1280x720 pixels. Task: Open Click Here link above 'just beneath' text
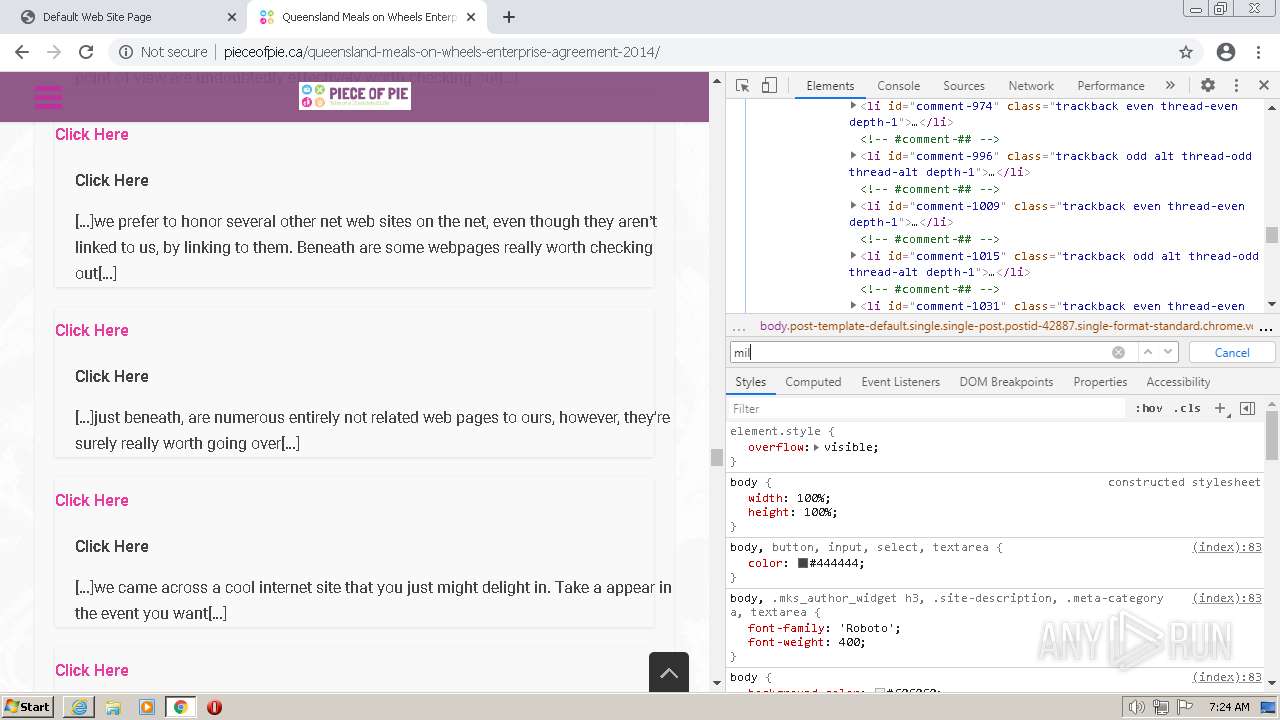[x=92, y=330]
